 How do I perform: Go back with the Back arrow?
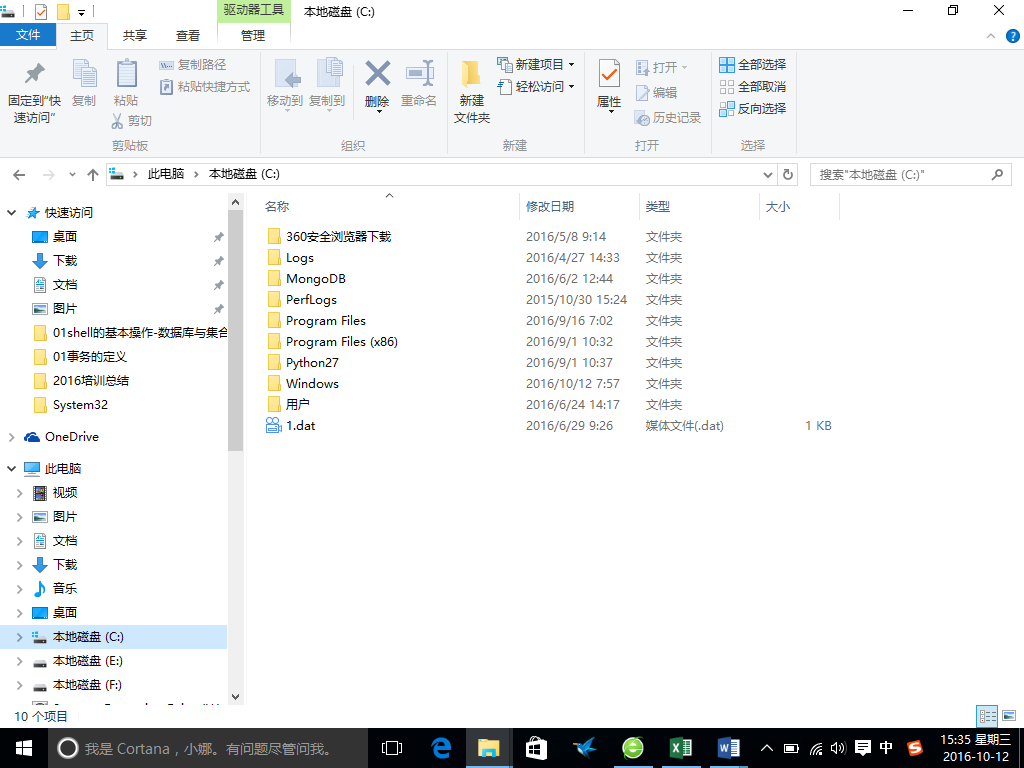pyautogui.click(x=19, y=174)
